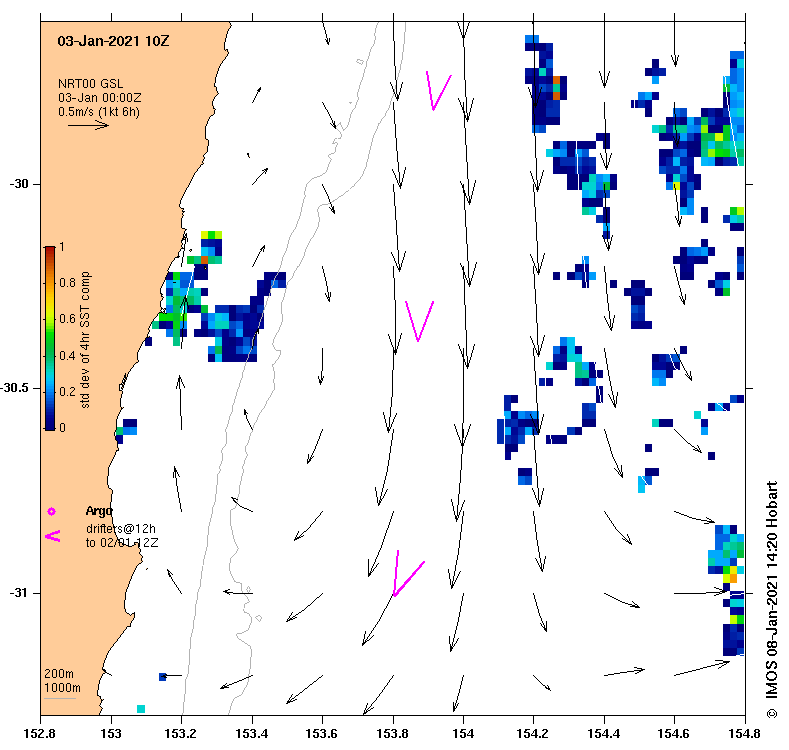This screenshot has width=789, height=750.
Task: Click the gray 1000m isobath legend line
Action: 60,699
